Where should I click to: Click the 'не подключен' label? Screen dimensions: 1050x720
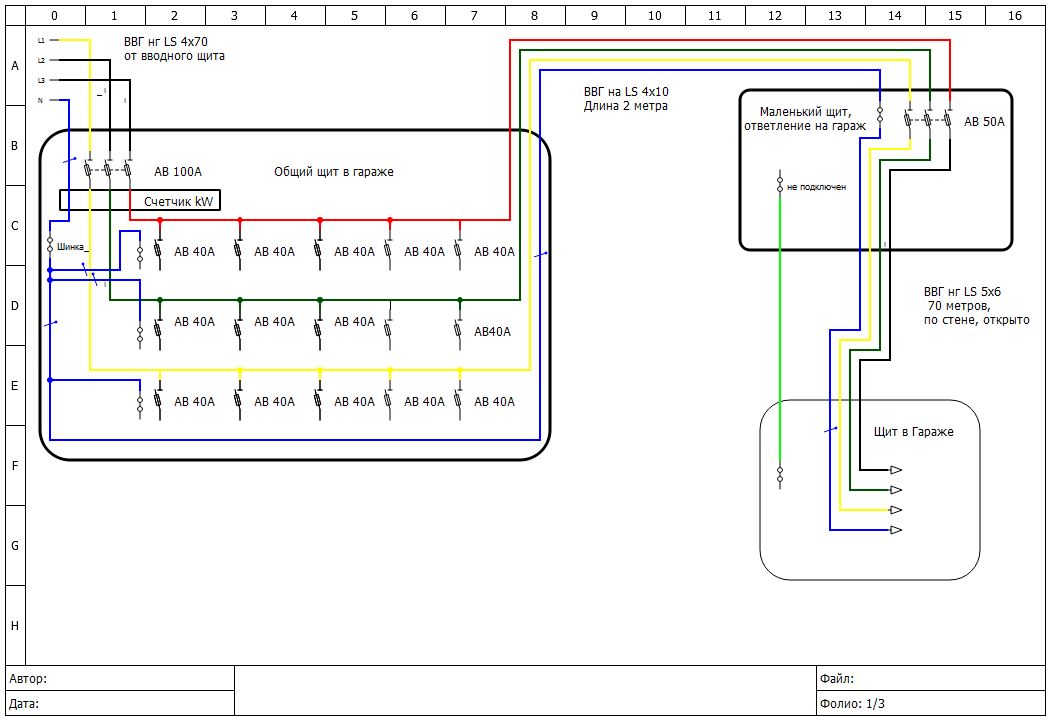[816, 187]
